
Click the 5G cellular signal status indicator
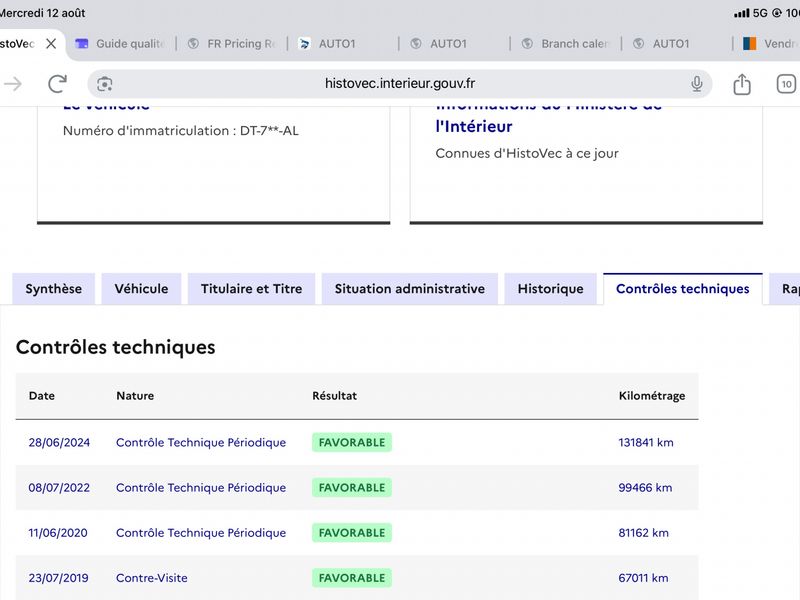click(751, 13)
